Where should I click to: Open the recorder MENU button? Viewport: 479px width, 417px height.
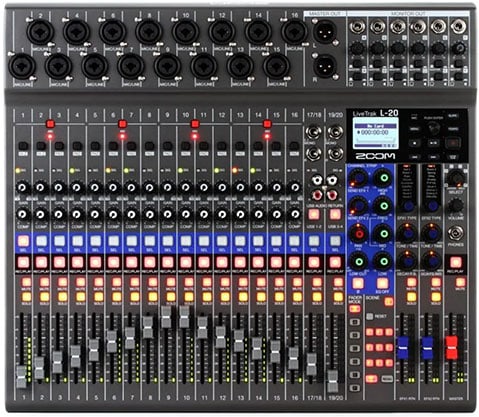(414, 129)
